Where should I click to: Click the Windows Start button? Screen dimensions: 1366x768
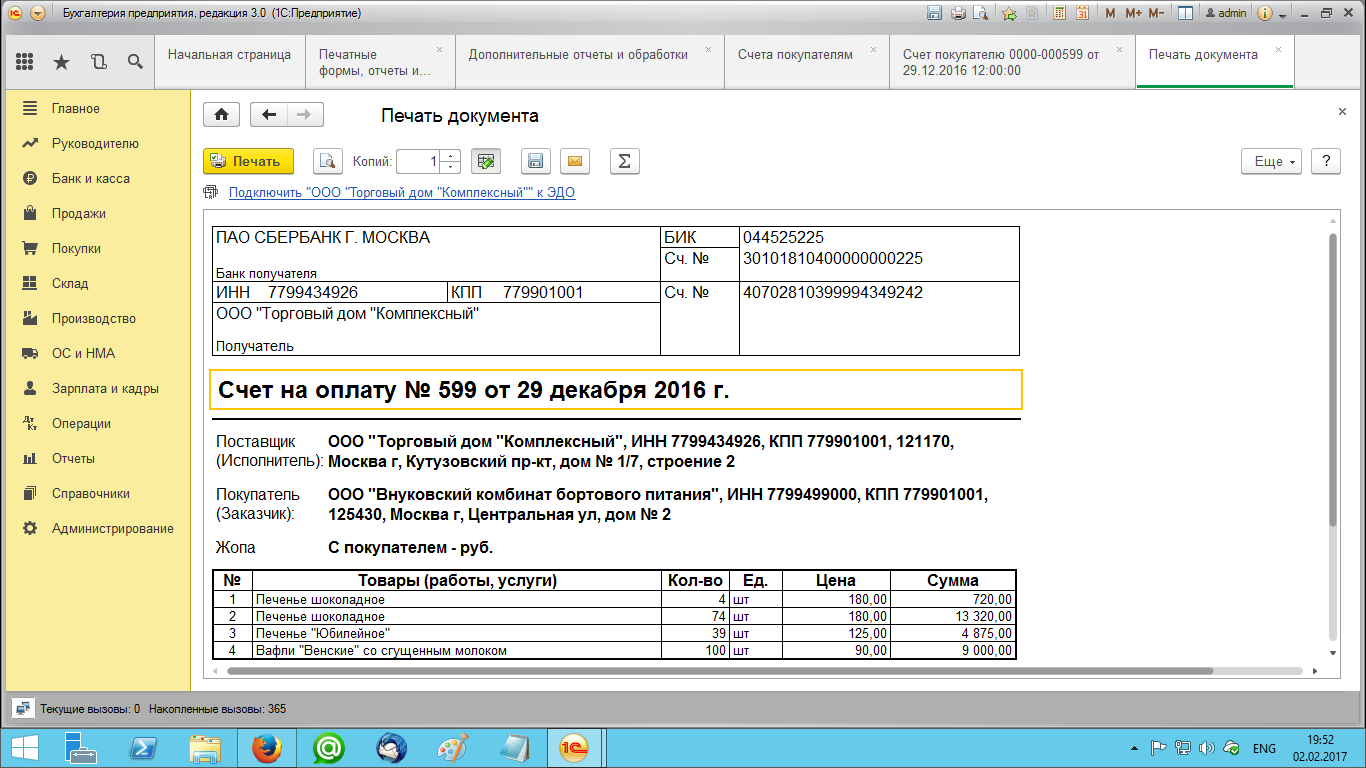point(24,748)
